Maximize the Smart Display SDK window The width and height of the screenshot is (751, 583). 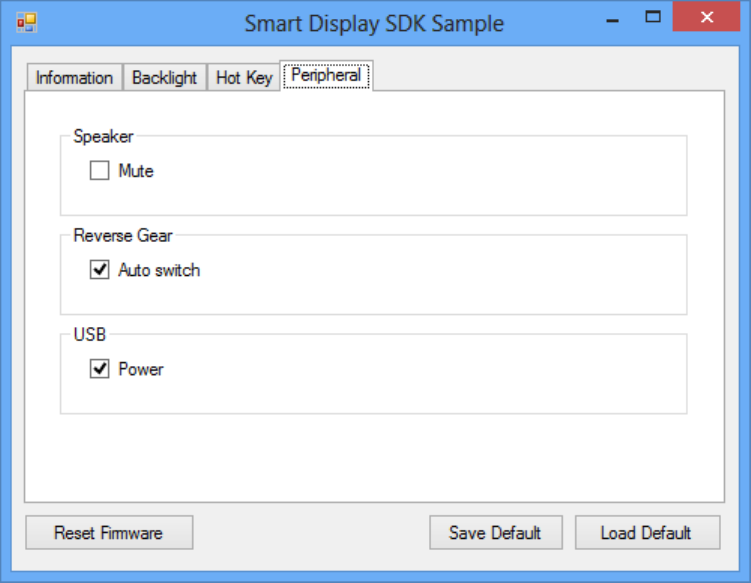click(653, 17)
